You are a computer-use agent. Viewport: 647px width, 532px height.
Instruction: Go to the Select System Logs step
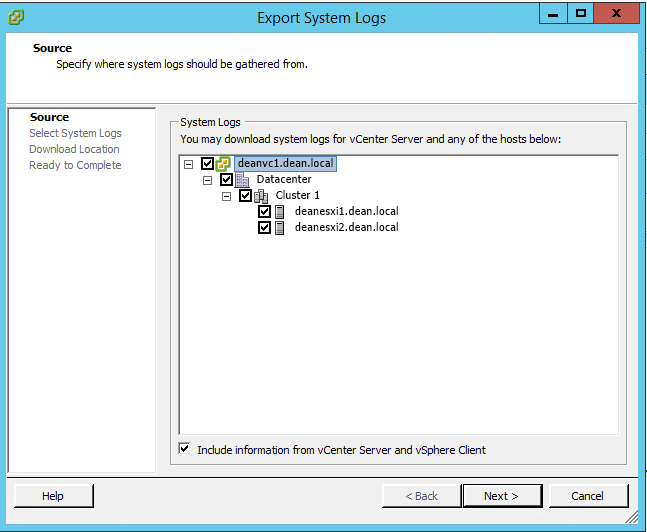click(75, 133)
